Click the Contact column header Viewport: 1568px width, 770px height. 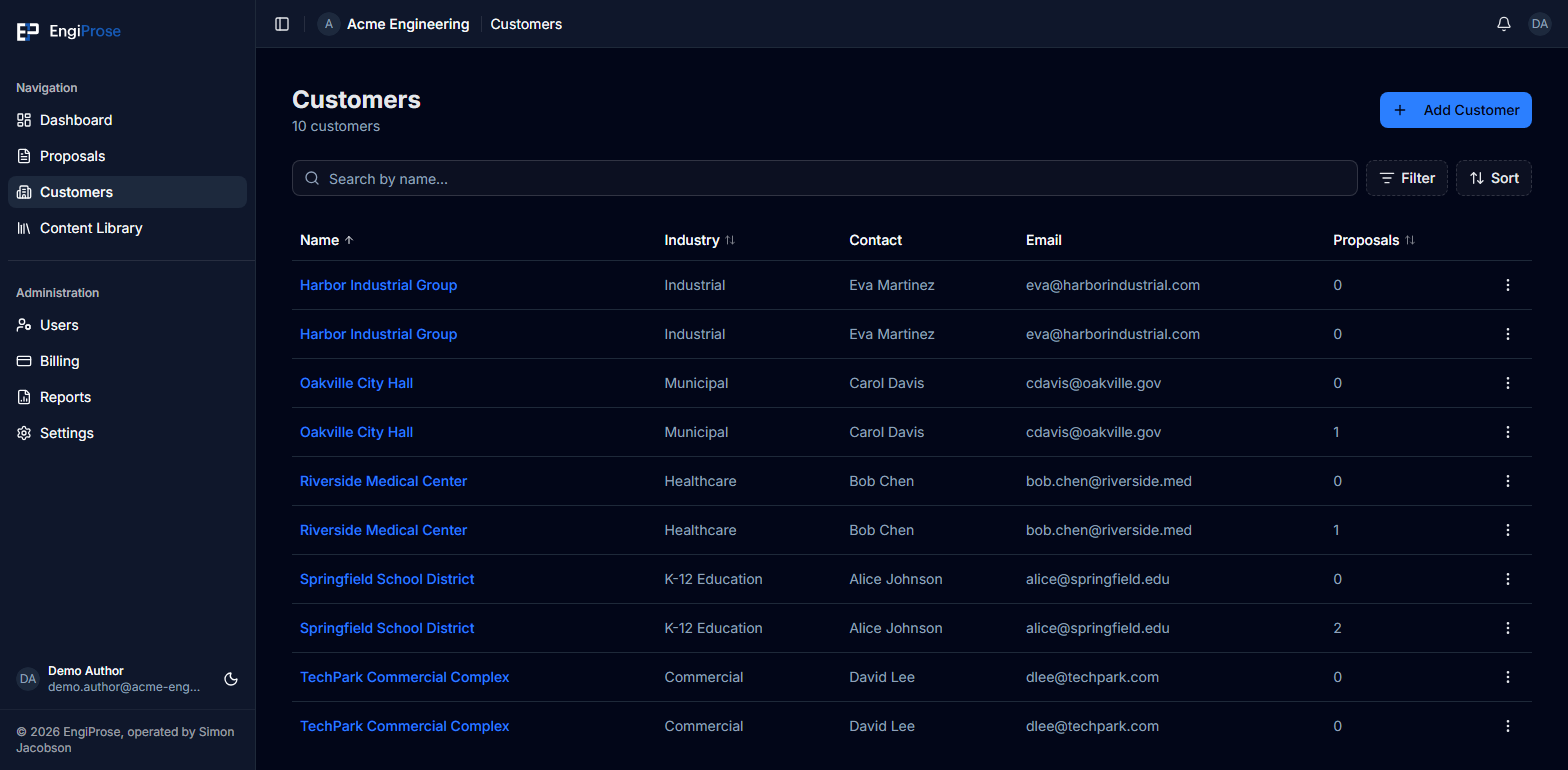click(875, 240)
